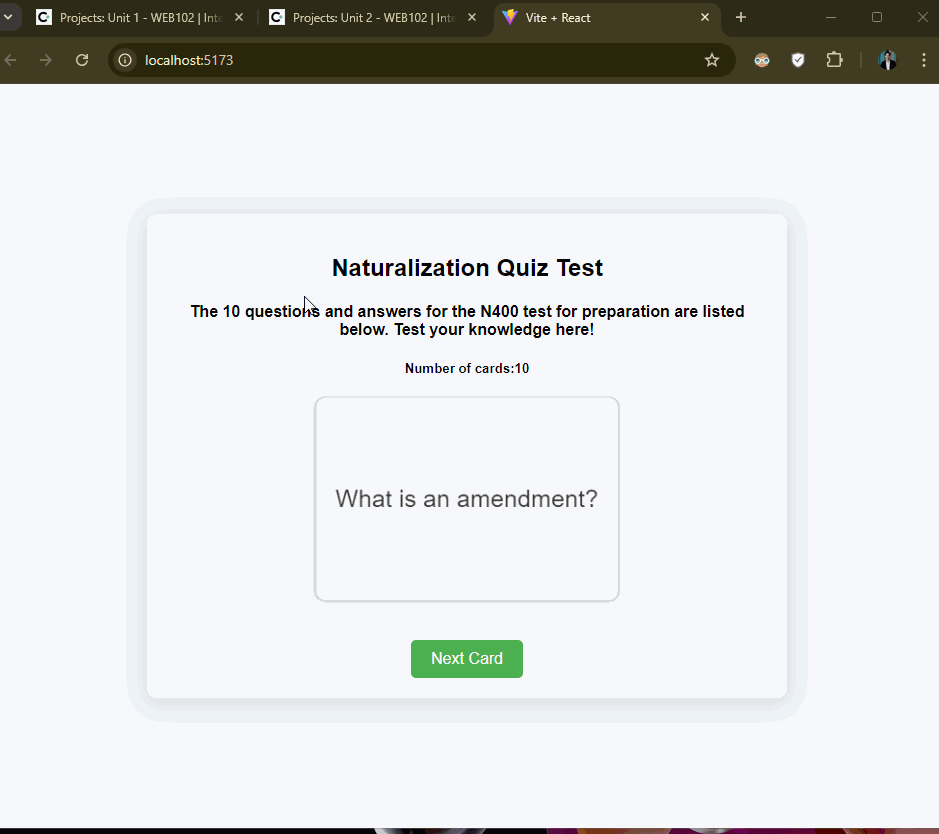Flip the amendment question flashcard
The height and width of the screenshot is (834, 939).
[x=466, y=498]
